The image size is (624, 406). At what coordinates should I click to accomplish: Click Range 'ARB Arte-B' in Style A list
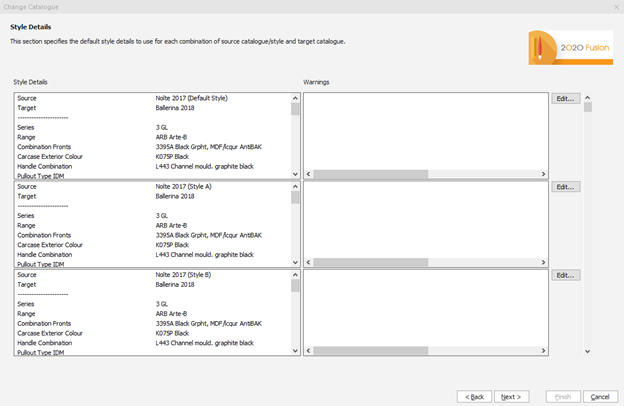(x=171, y=225)
